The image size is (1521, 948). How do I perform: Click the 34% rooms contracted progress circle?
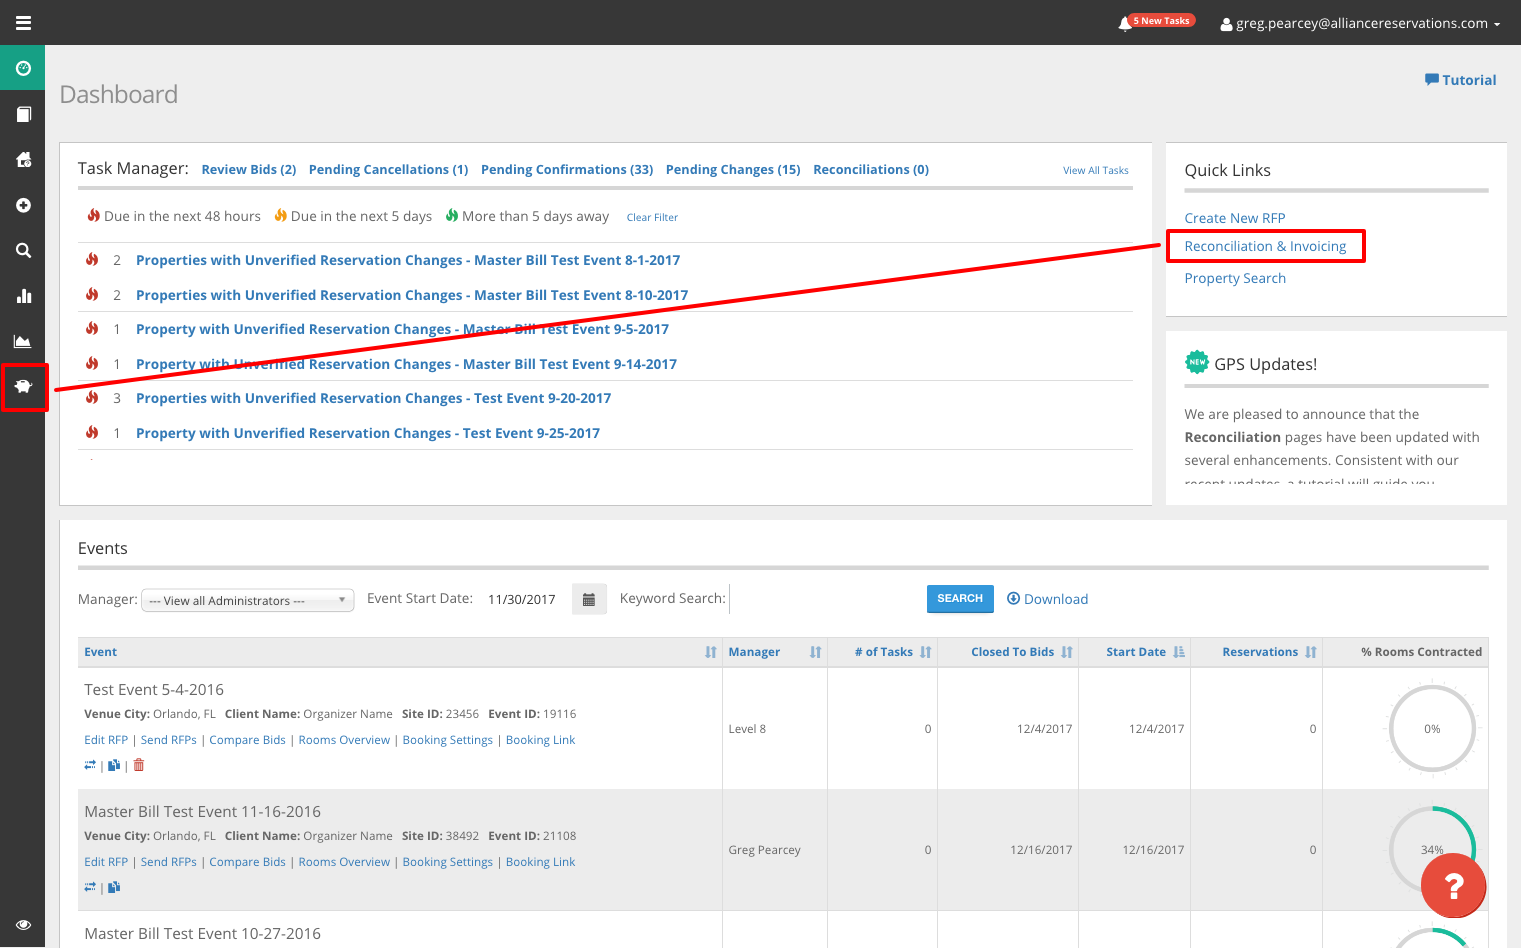pyautogui.click(x=1432, y=849)
